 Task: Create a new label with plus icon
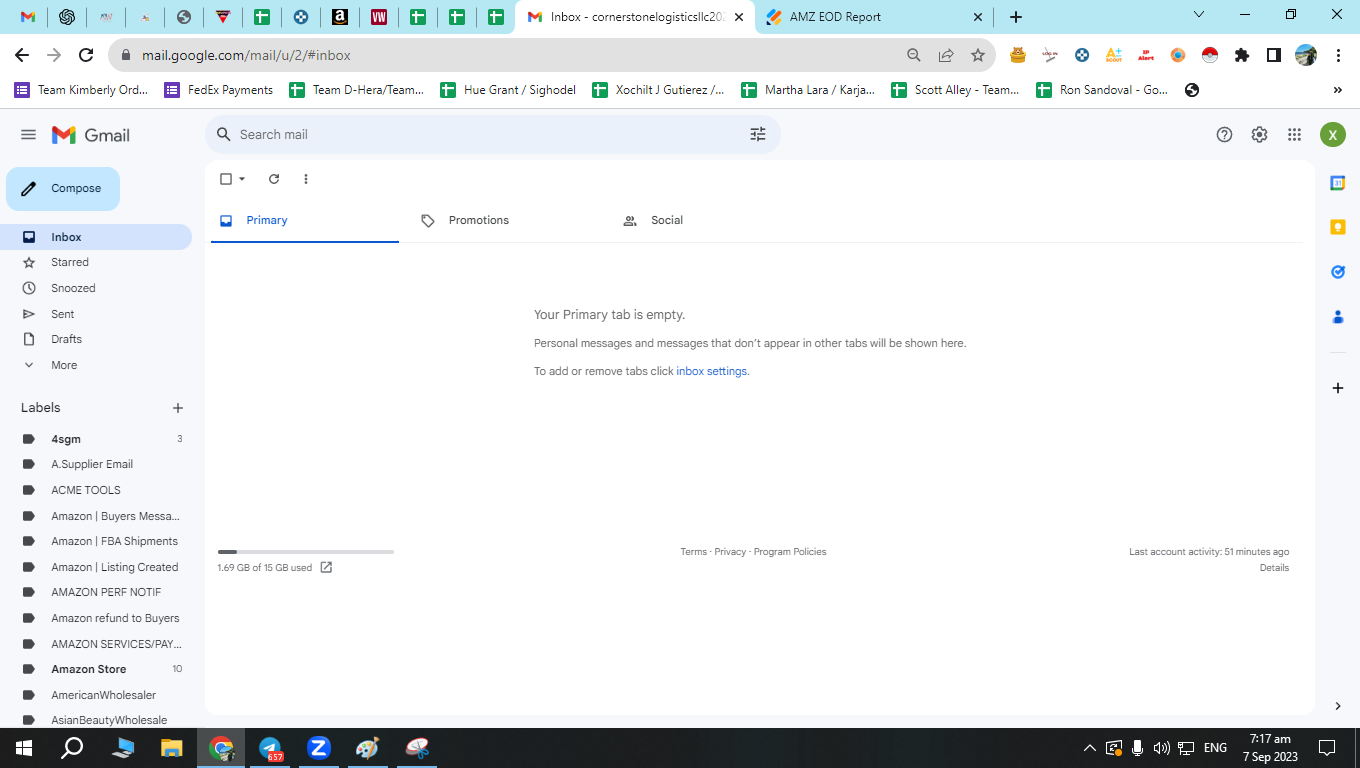point(178,408)
